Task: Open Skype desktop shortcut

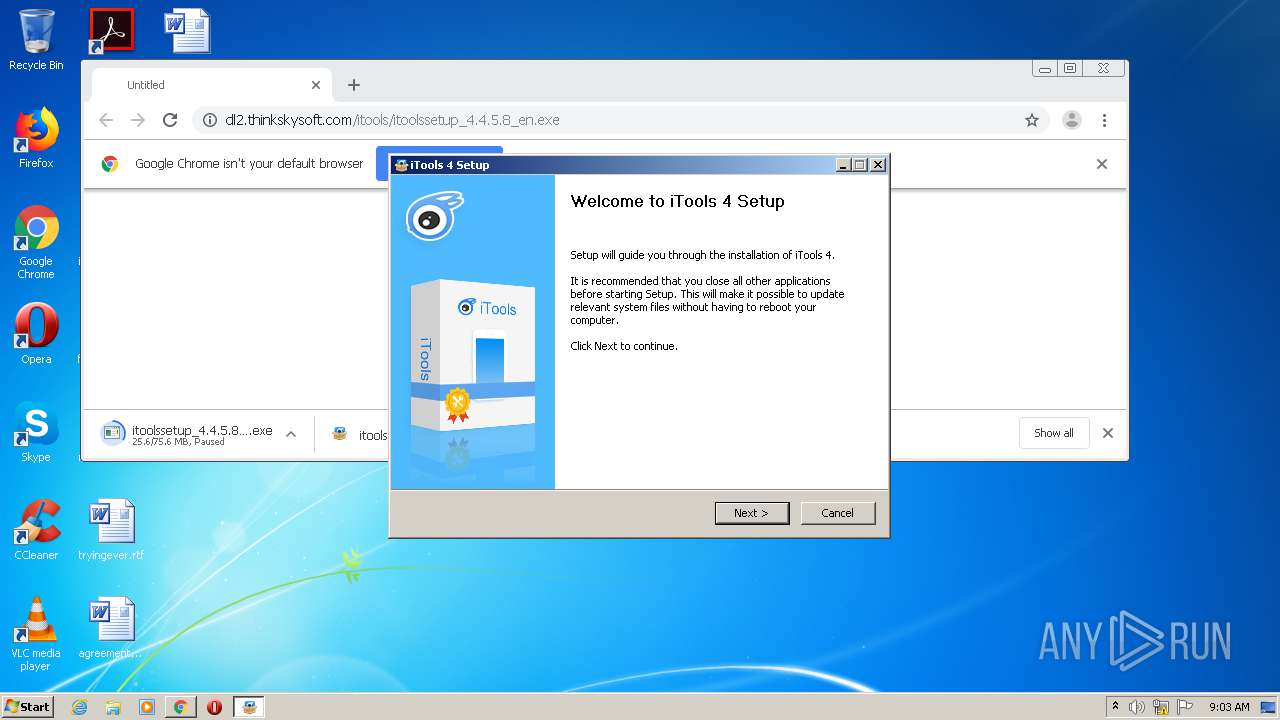Action: [36, 432]
